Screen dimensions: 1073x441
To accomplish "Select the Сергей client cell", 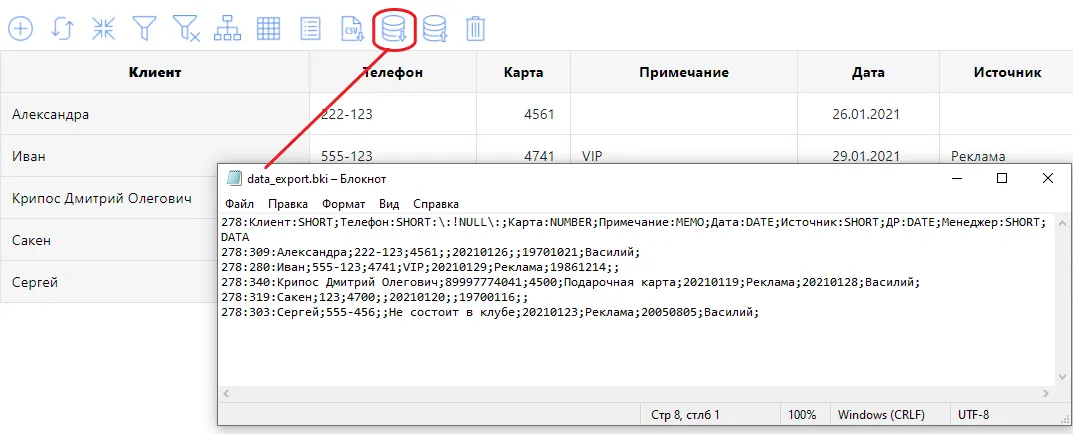I will pos(109,282).
